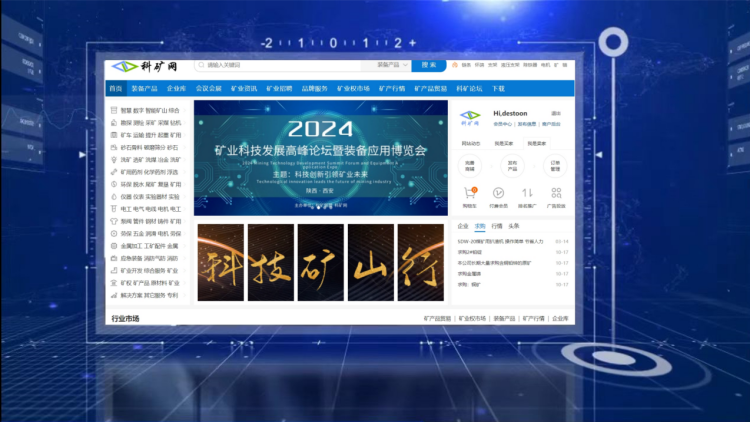
Task: Click the 排名推广 arrows icon
Action: (527, 193)
